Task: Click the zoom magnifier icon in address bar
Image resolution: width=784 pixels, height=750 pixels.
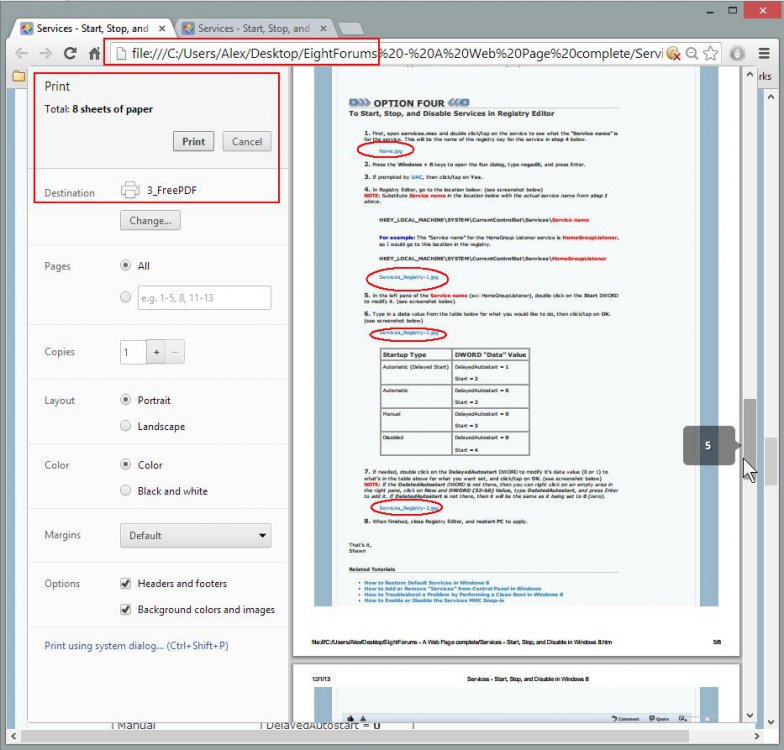Action: point(691,54)
